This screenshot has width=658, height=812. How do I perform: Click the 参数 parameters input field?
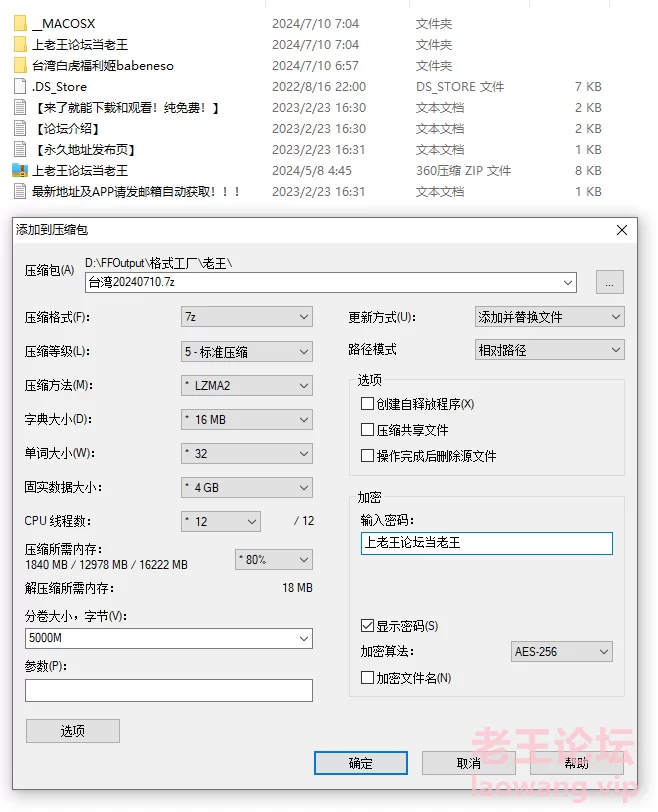point(169,690)
